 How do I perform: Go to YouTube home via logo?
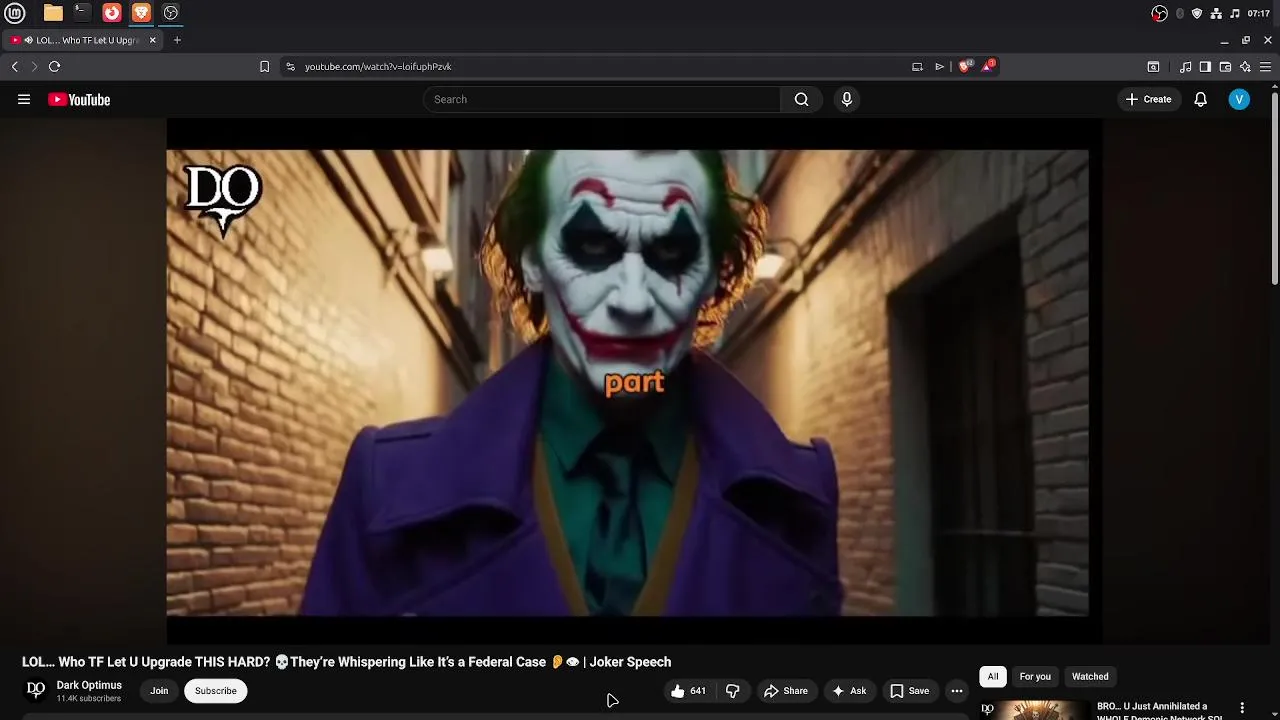coord(79,99)
